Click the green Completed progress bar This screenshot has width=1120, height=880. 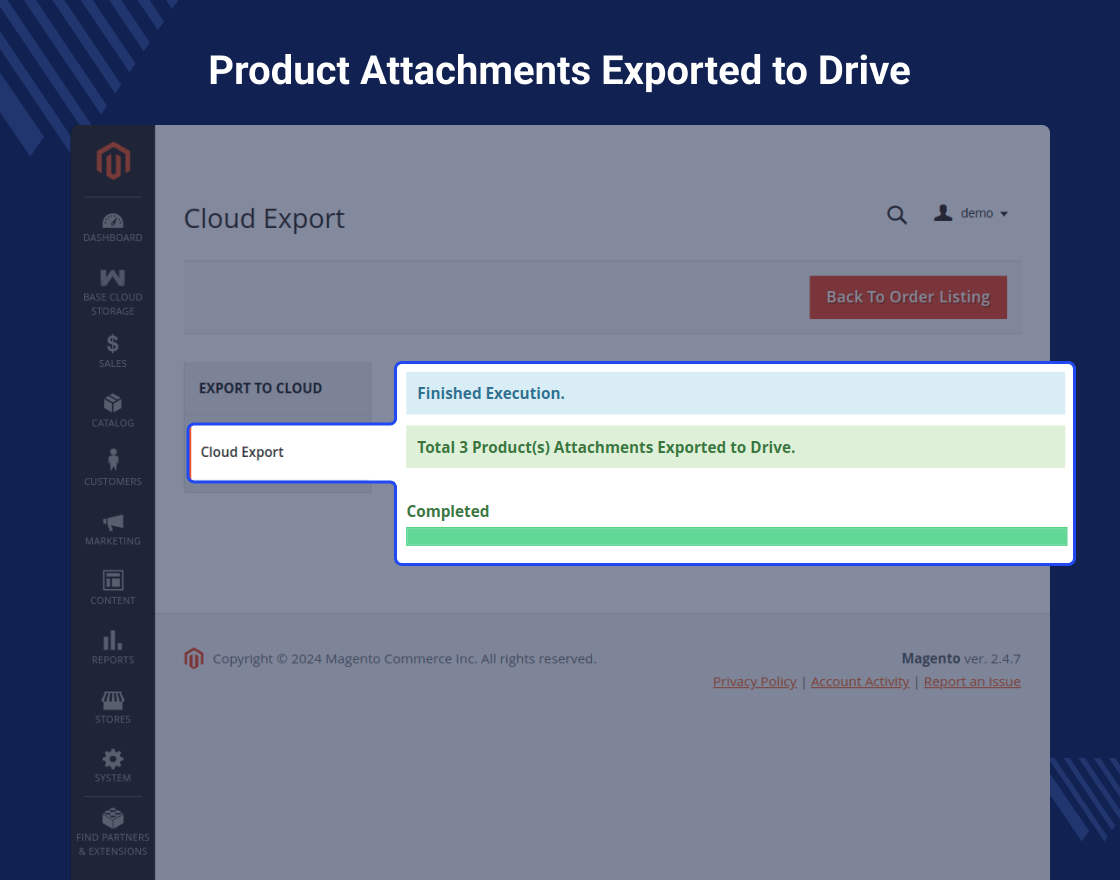click(736, 537)
